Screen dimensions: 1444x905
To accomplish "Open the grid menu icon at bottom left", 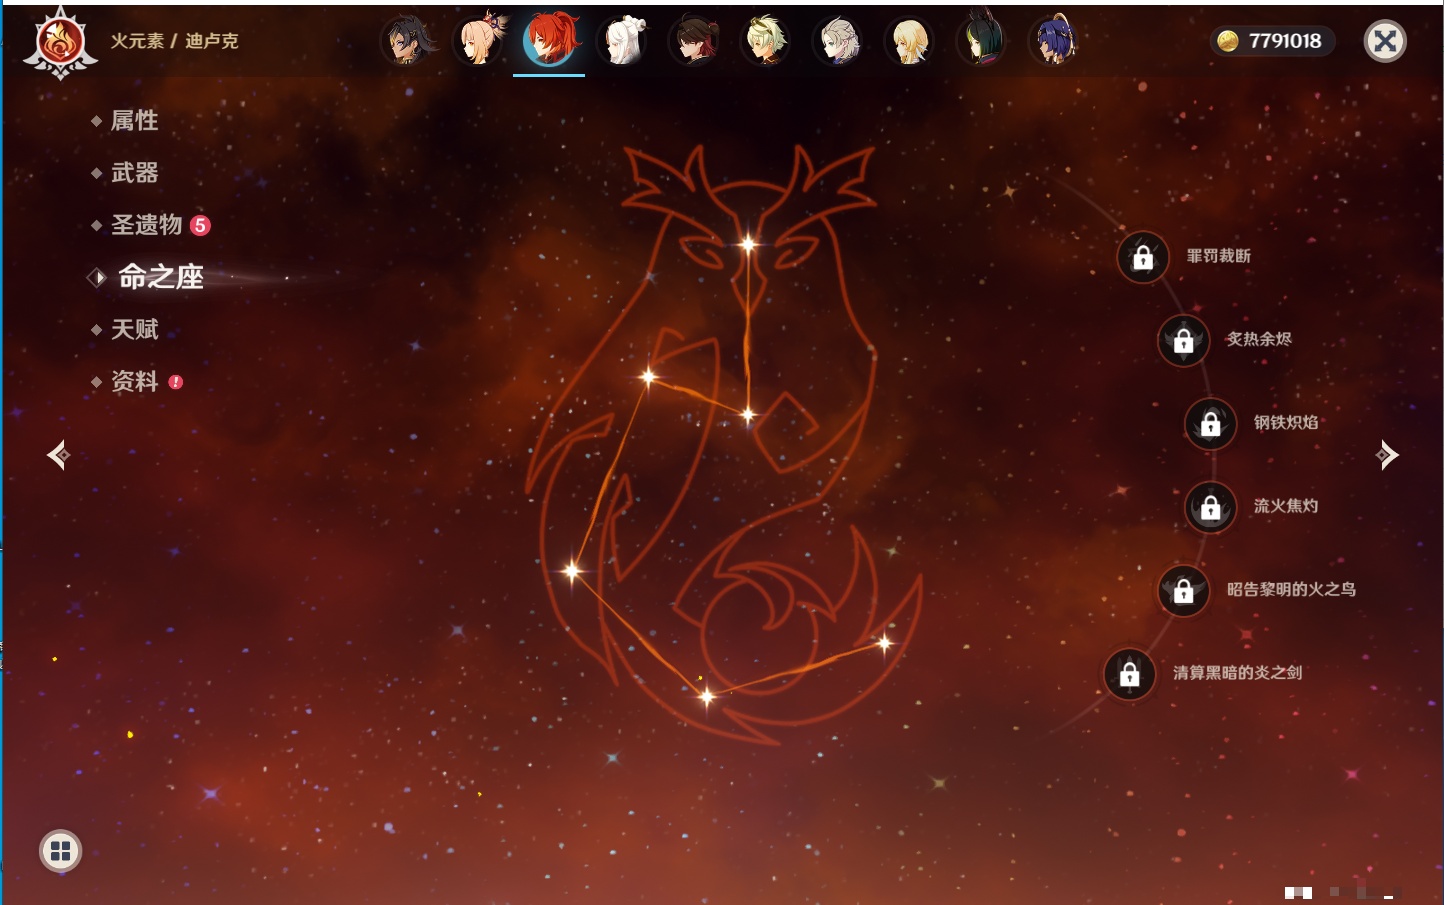I will point(60,851).
